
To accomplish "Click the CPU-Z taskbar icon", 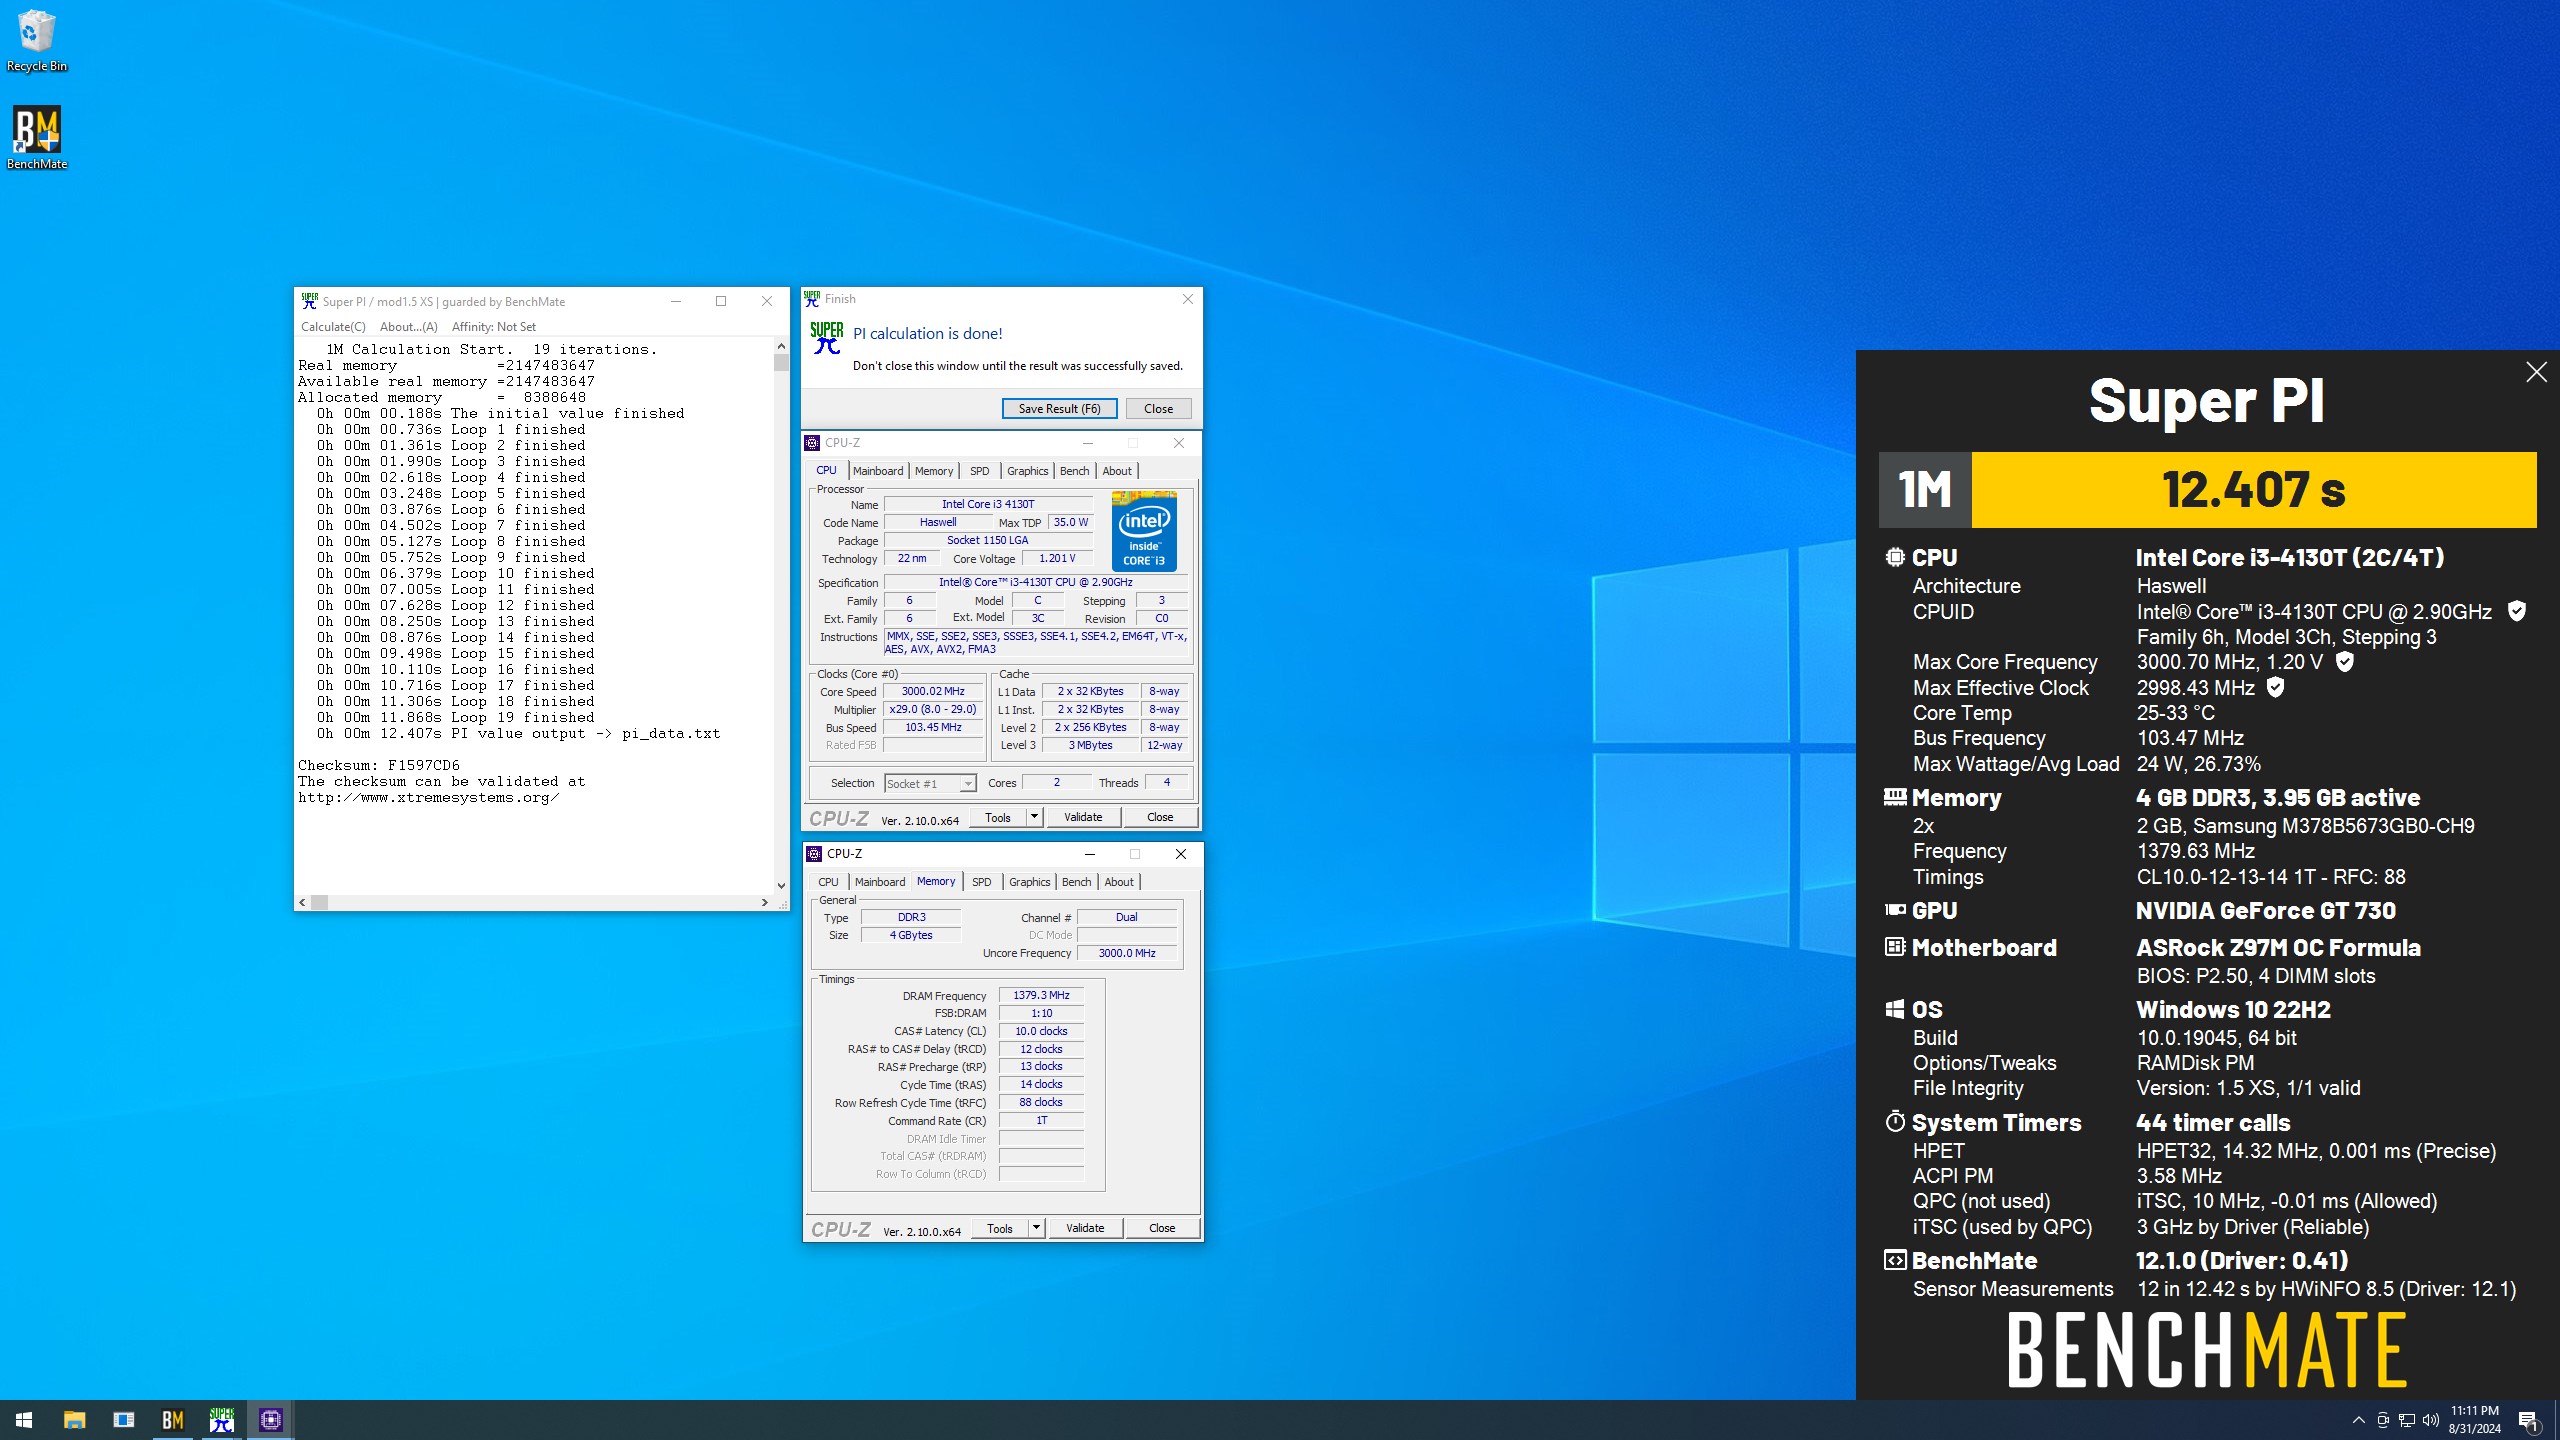I will click(271, 1420).
